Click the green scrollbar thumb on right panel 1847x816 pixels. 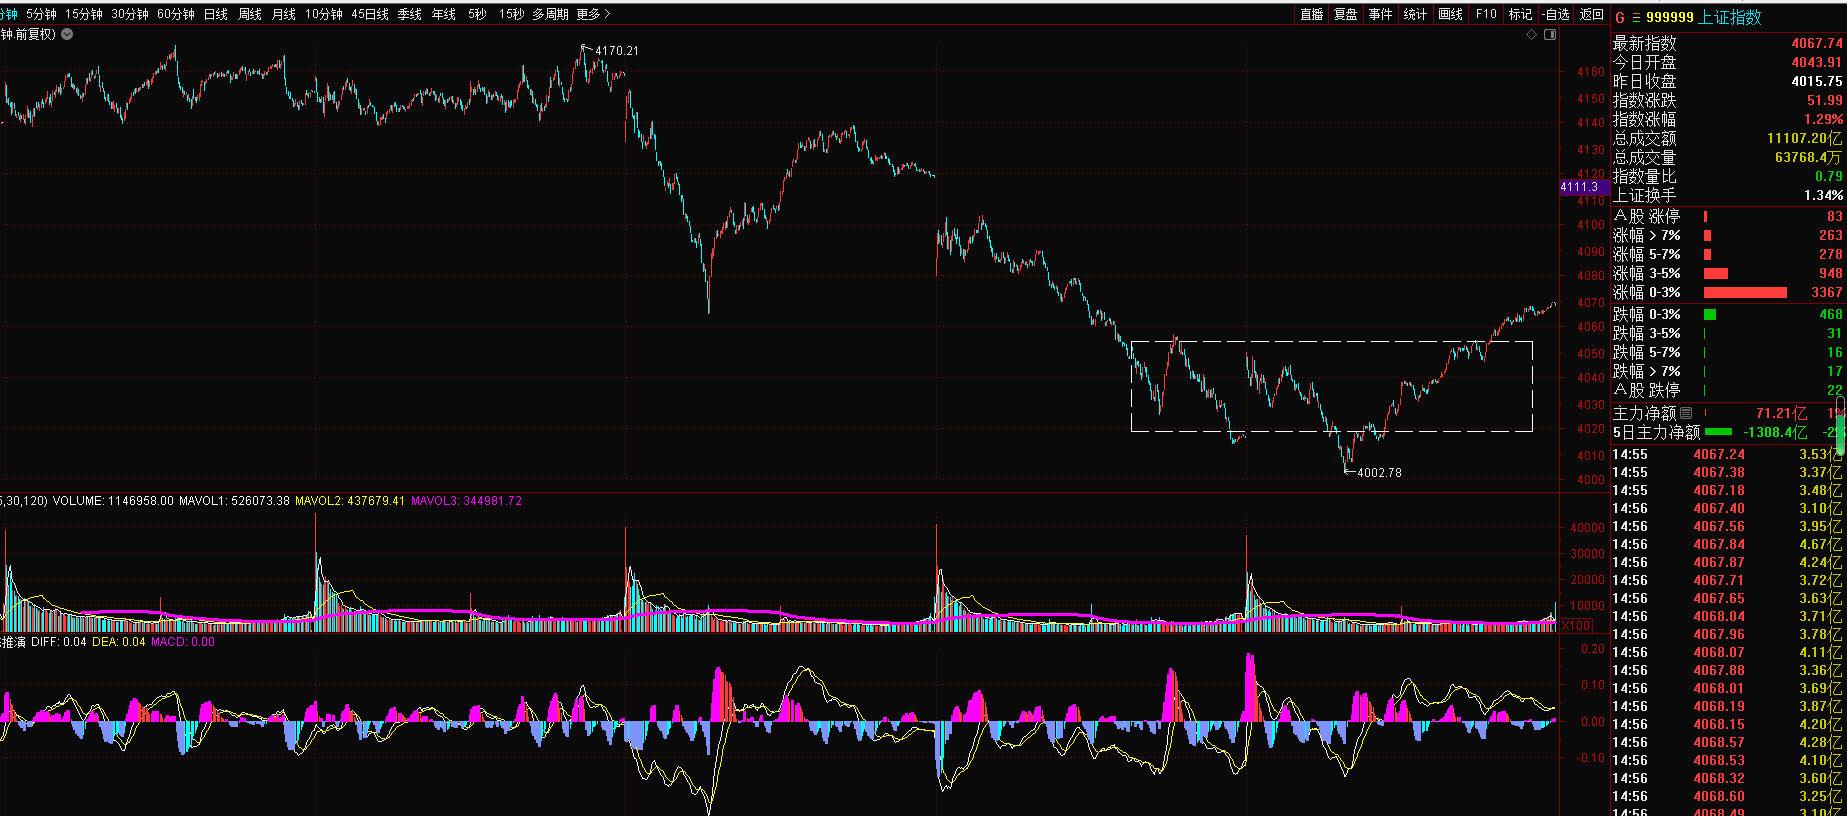[x=1840, y=425]
